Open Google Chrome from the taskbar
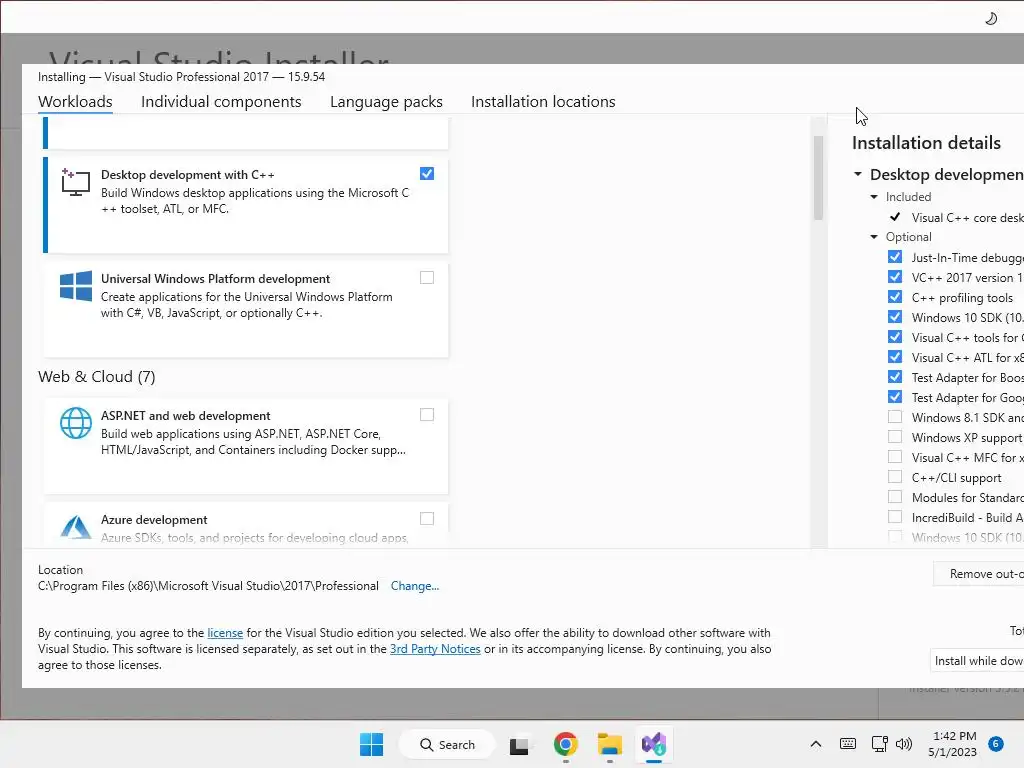The width and height of the screenshot is (1024, 768). (x=566, y=744)
